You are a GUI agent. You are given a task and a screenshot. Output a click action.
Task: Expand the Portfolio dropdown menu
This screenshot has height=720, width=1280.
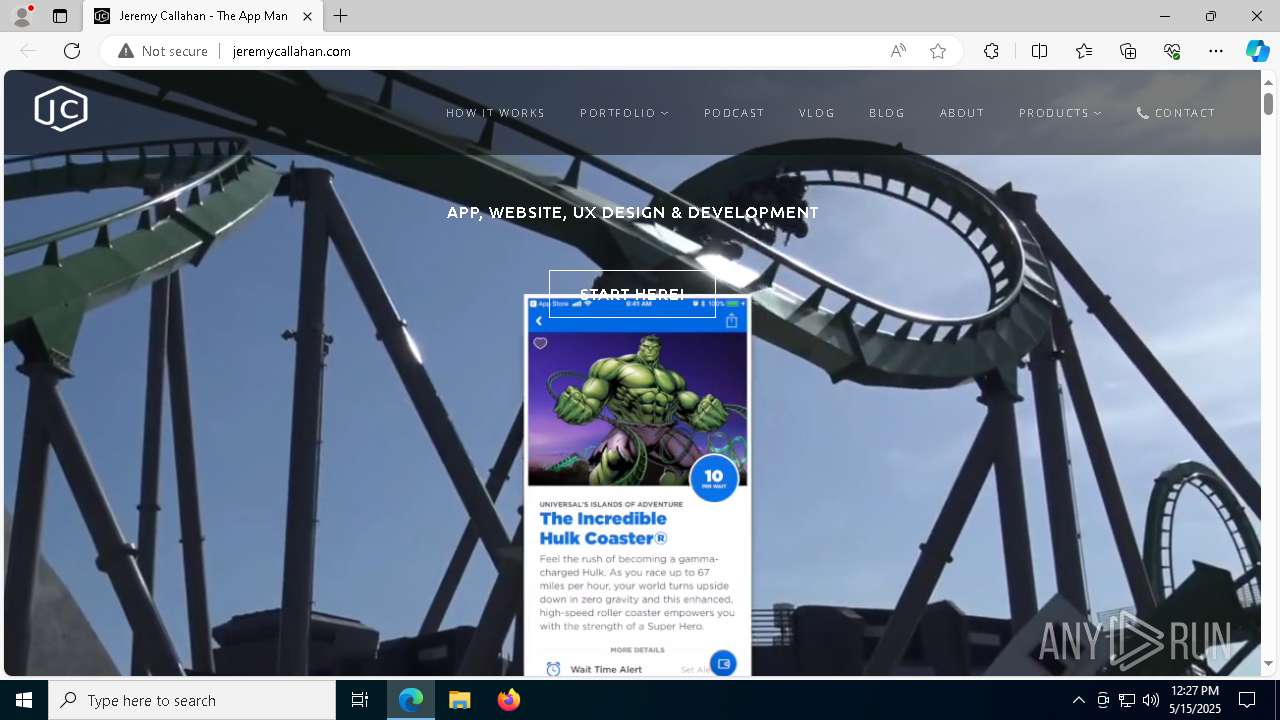pyautogui.click(x=625, y=113)
